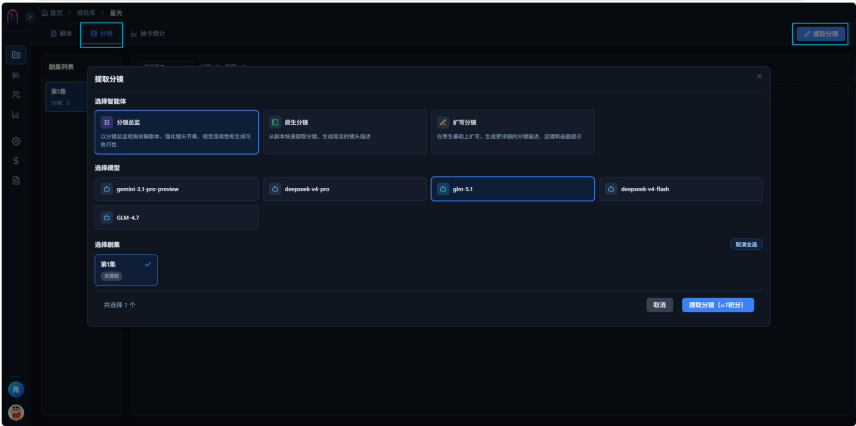The image size is (856, 426).
Task: Open the project library folder sidebar icon
Action: tap(16, 55)
